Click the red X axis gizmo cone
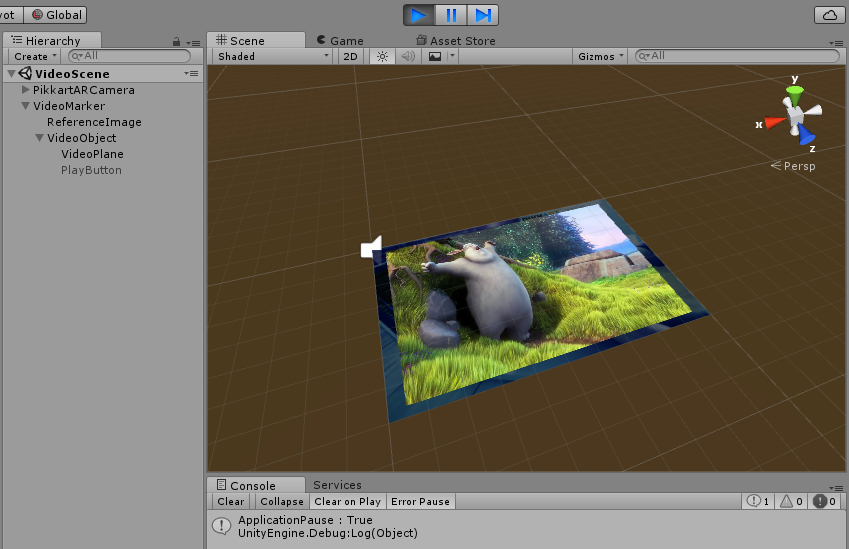The image size is (849, 549). pos(775,122)
